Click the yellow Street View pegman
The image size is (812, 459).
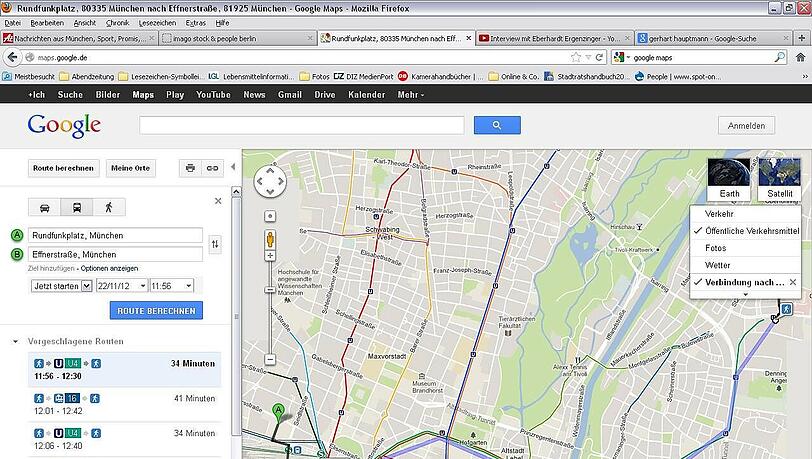(270, 239)
